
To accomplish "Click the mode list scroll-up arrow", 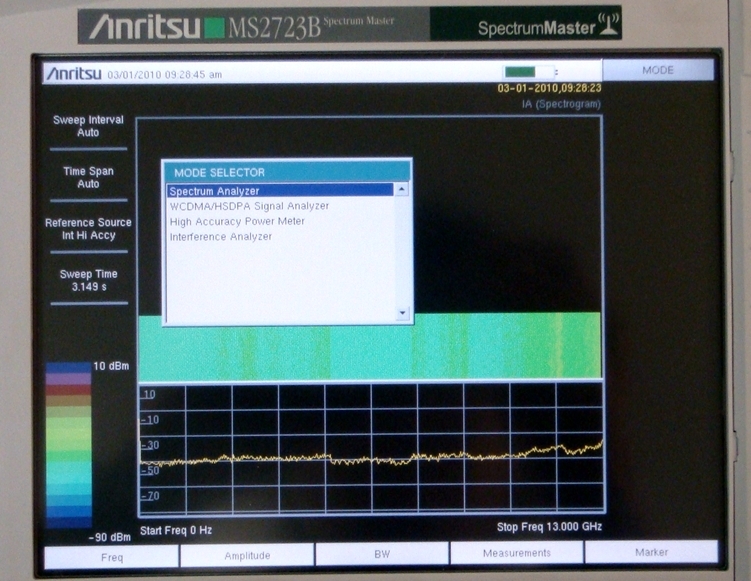I will 401,190.
